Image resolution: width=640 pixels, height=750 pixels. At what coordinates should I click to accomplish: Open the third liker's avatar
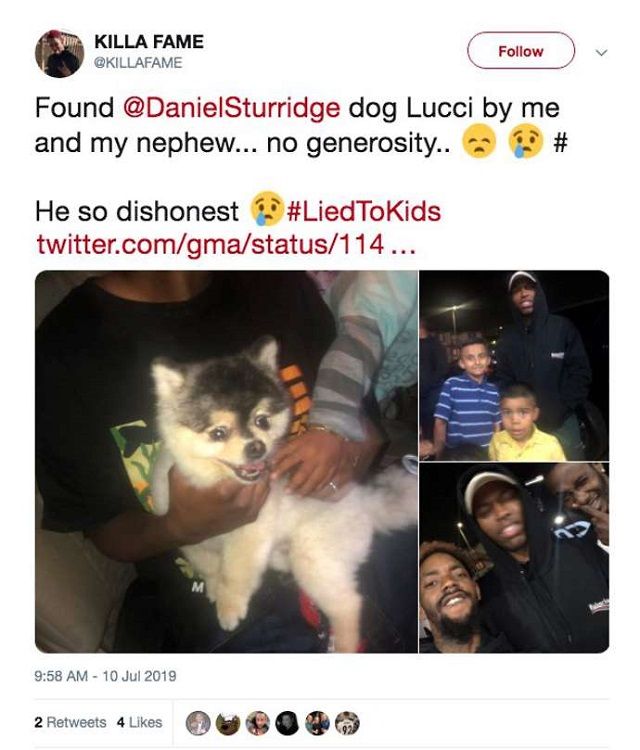coord(258,723)
